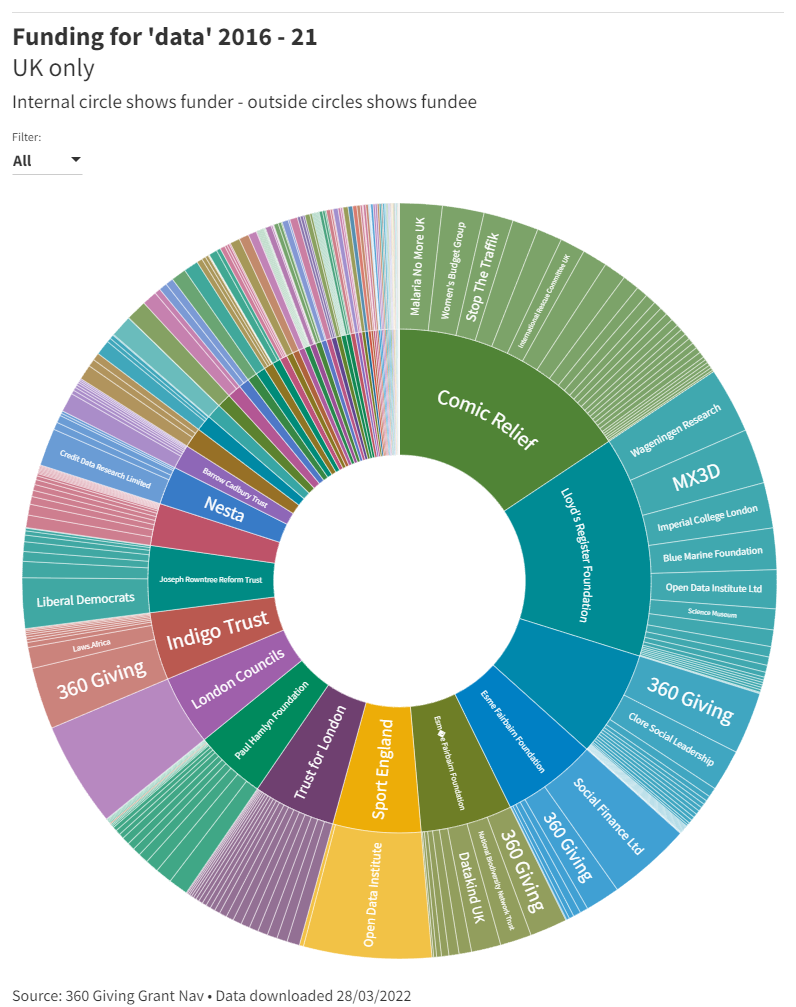Screen dimensions: 796x1007
Task: Select the Science Museum fundee segment
Action: 712,613
